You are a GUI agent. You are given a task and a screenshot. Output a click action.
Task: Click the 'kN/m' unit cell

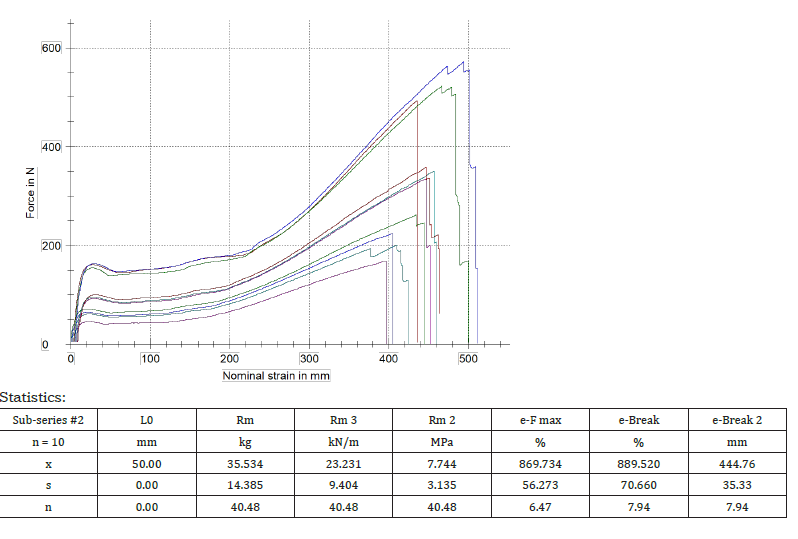344,442
